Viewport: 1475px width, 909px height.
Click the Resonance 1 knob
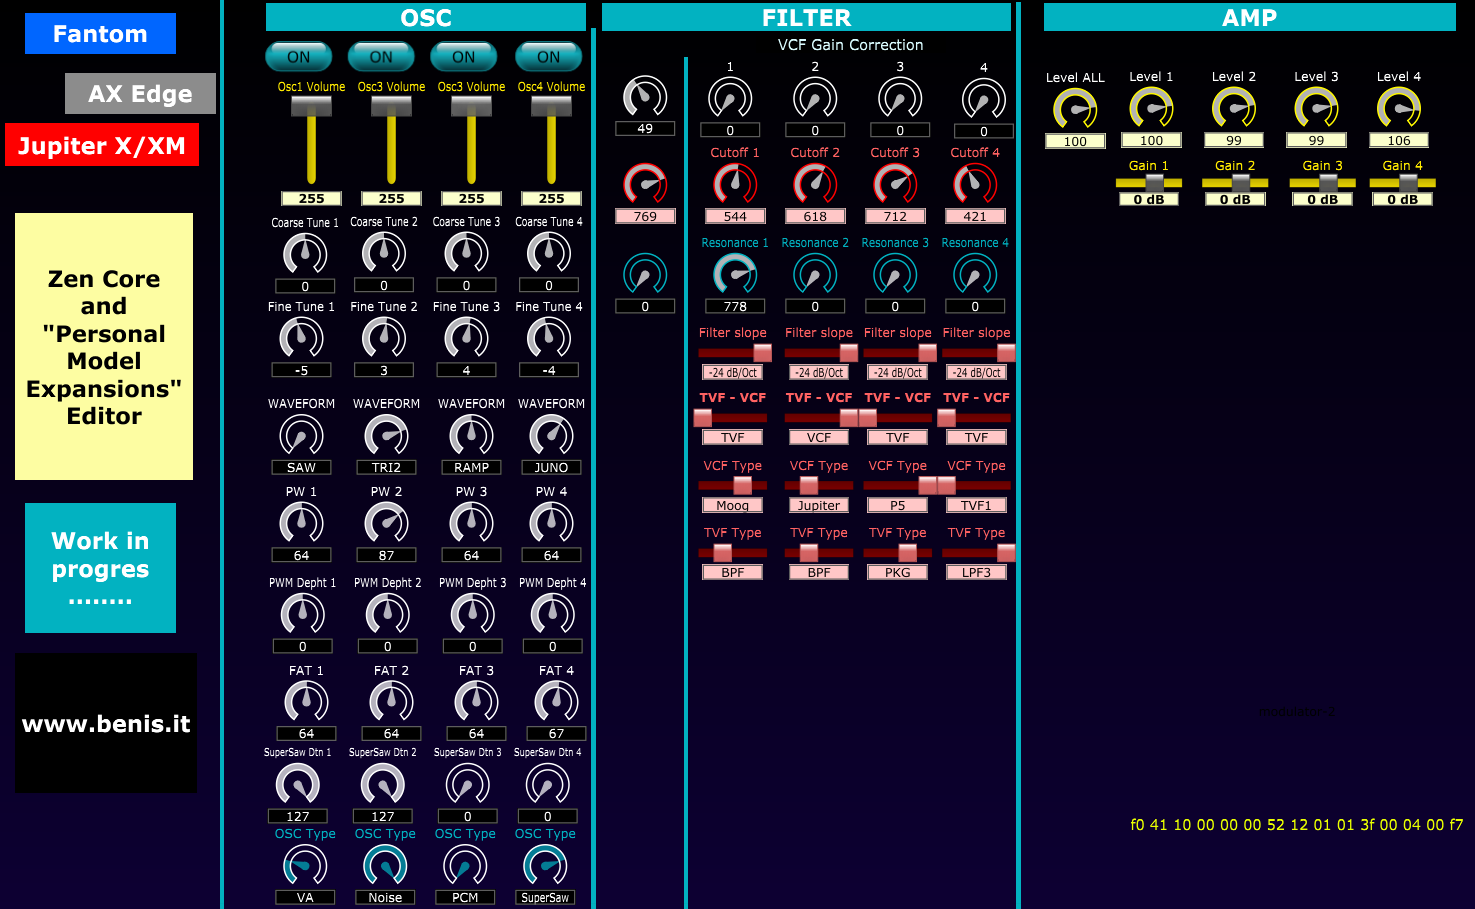[735, 275]
